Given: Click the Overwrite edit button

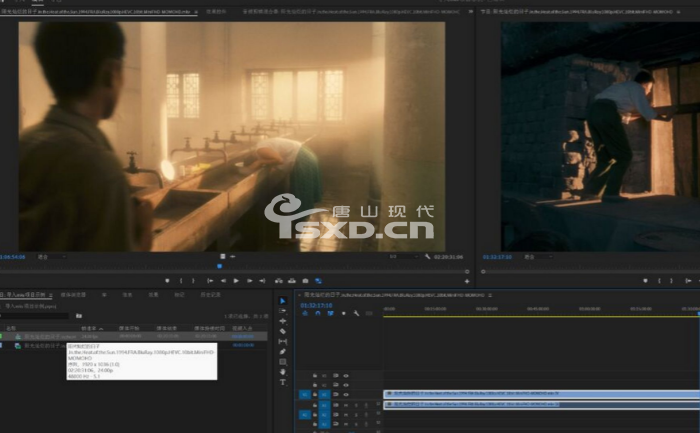Looking at the screenshot, I should 292,281.
